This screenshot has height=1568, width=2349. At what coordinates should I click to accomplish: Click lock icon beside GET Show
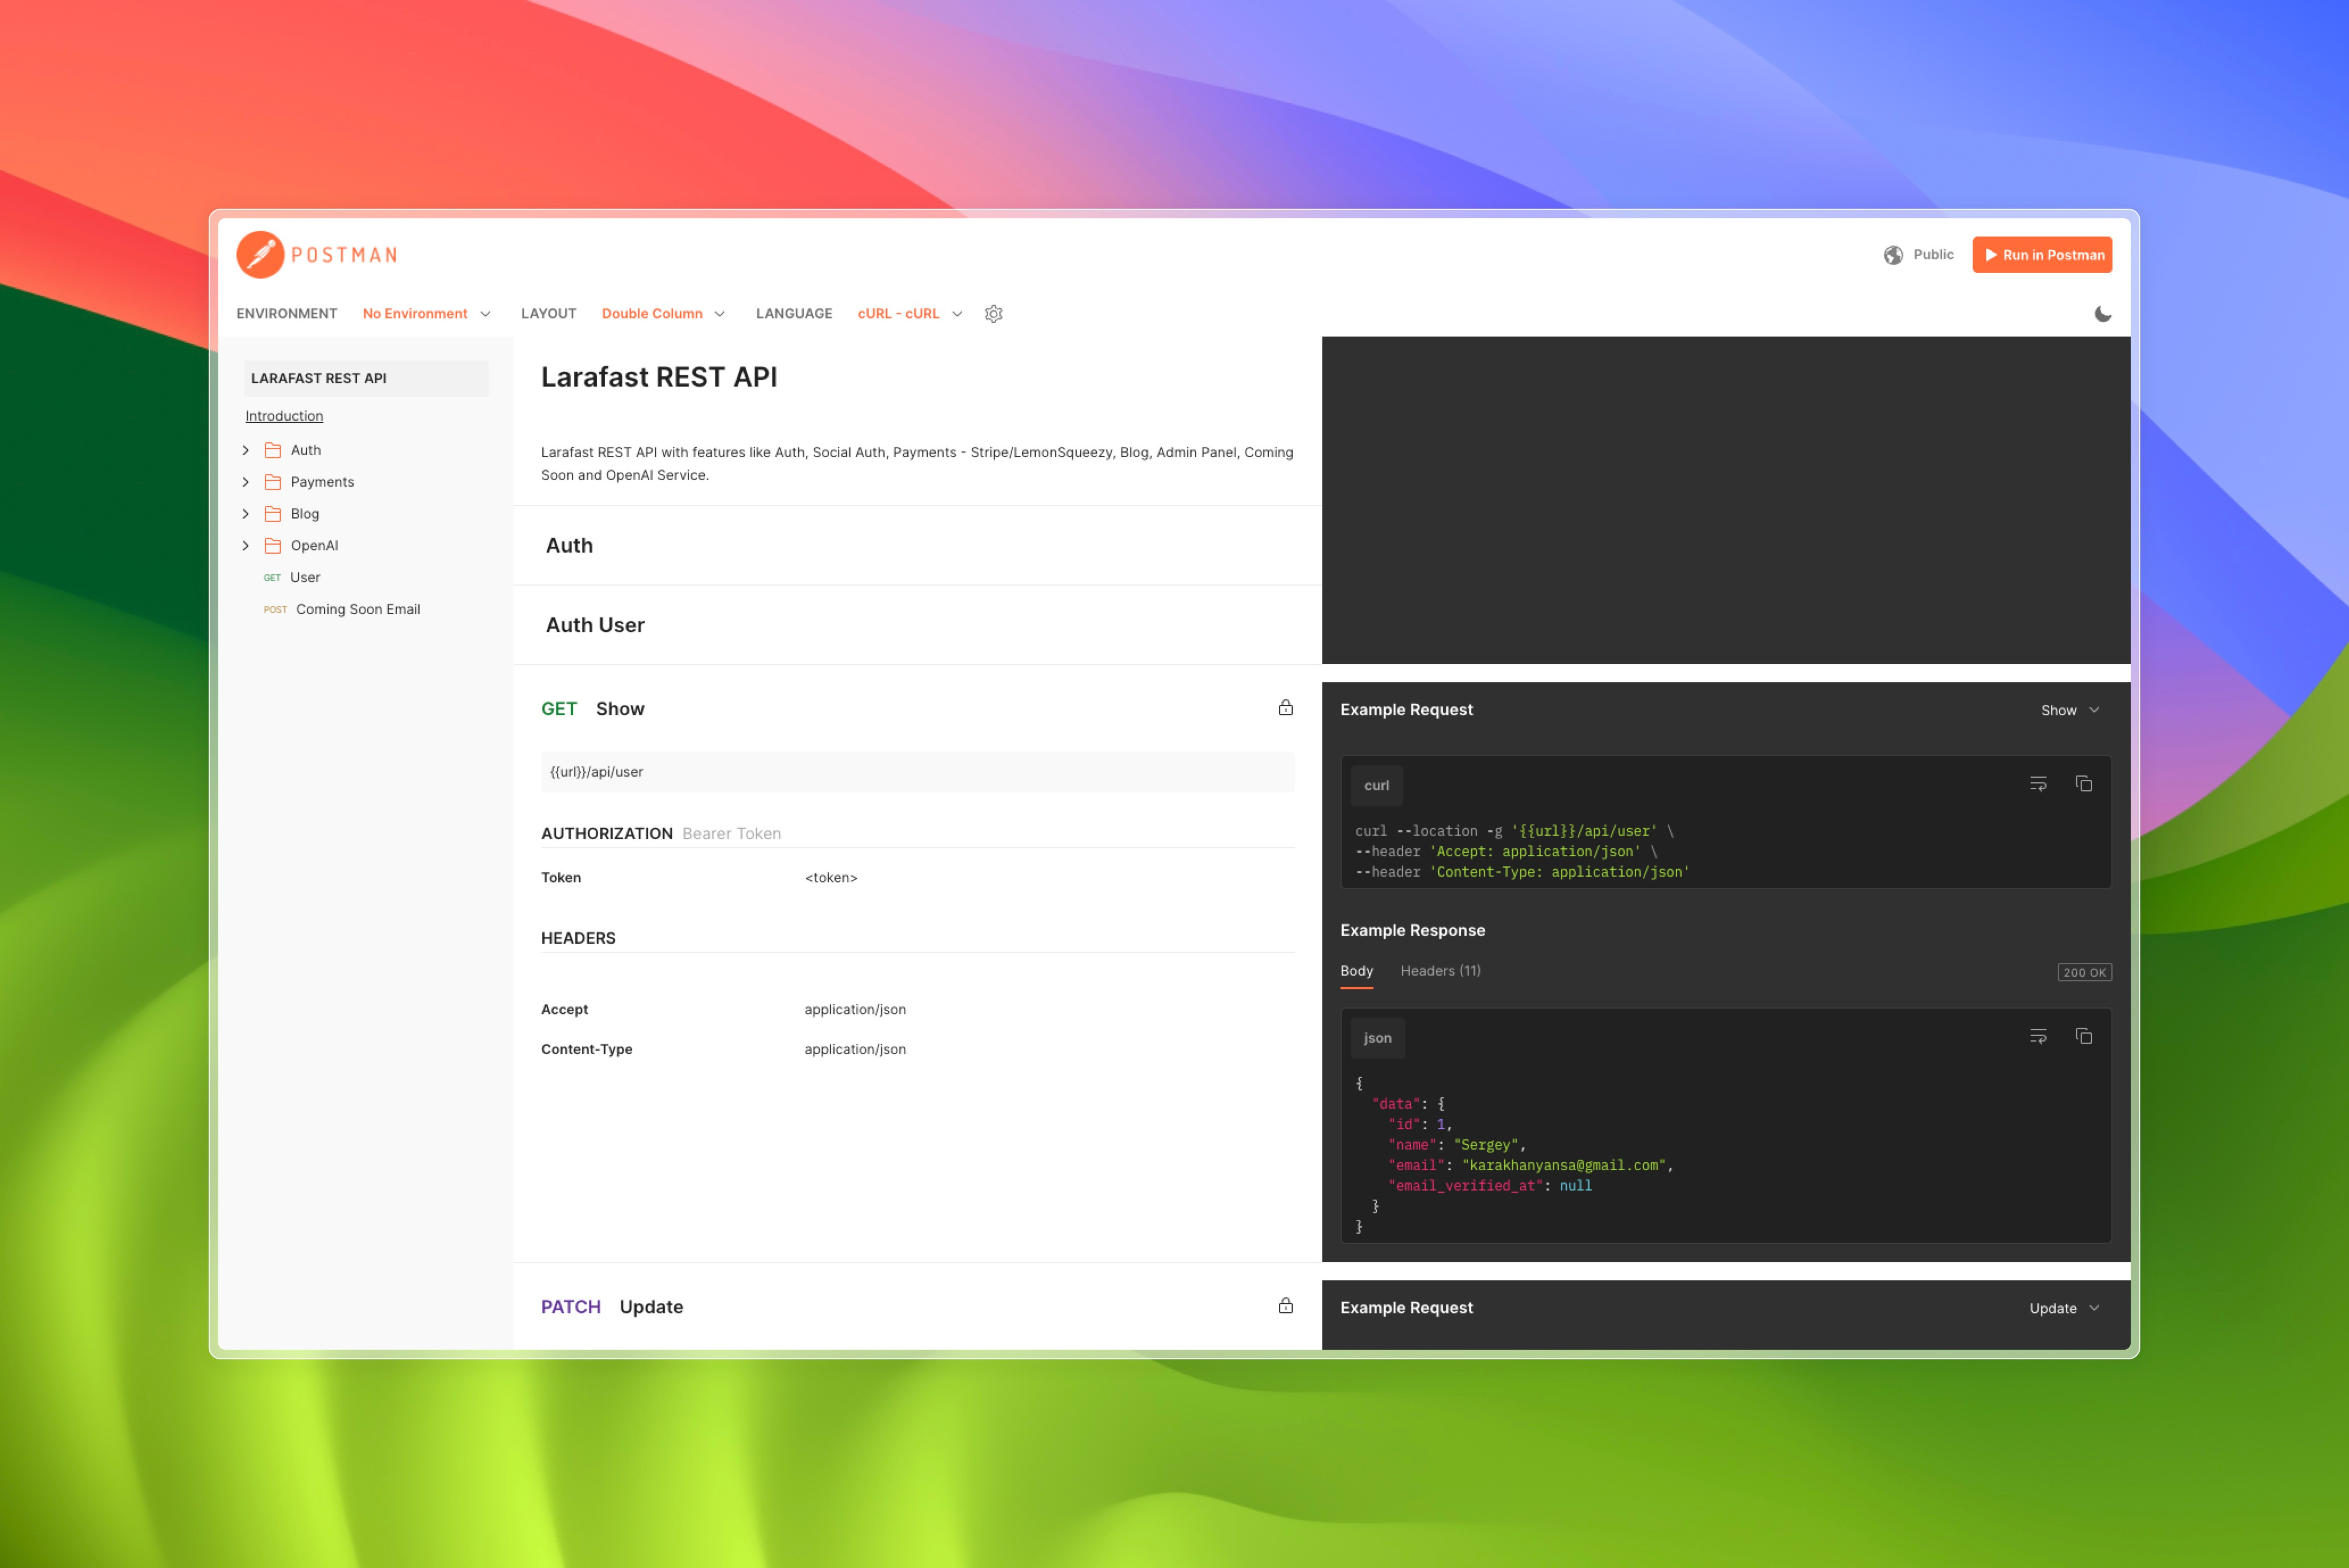(x=1285, y=708)
